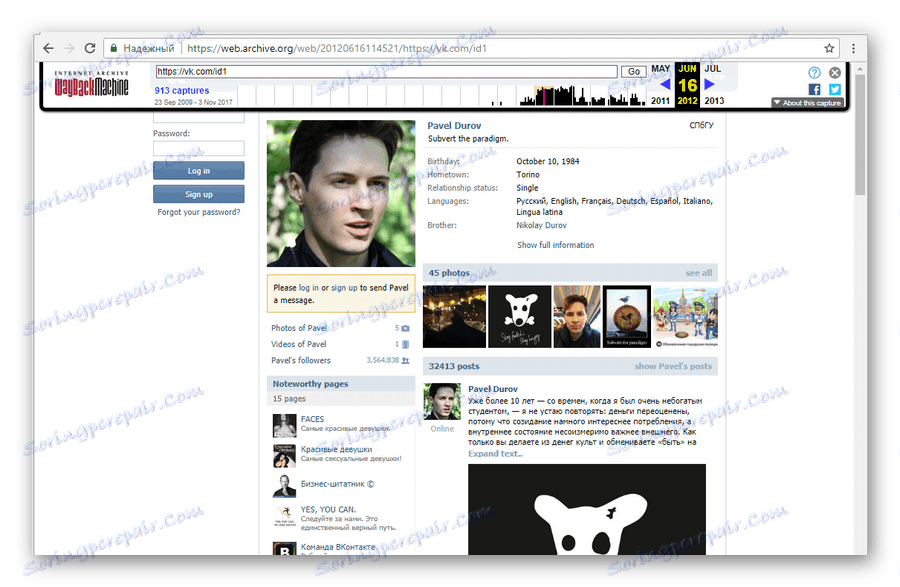Open the Красивые девушки page
This screenshot has width=900, height=587.
tap(336, 449)
